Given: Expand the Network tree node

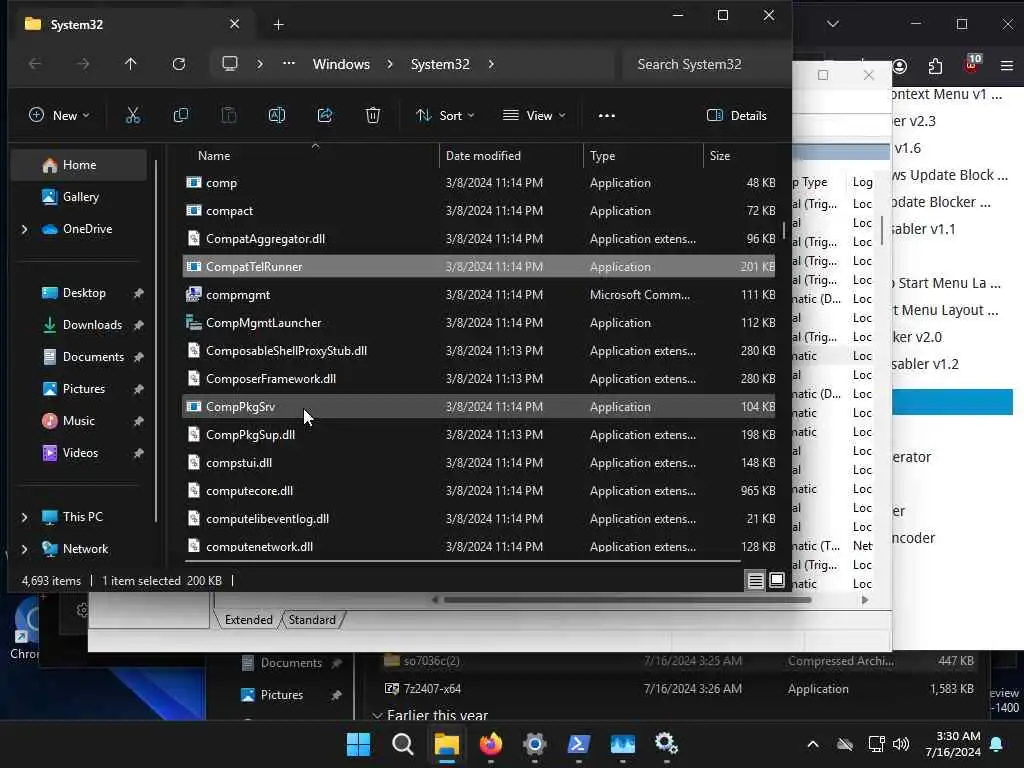Looking at the screenshot, I should point(25,549).
